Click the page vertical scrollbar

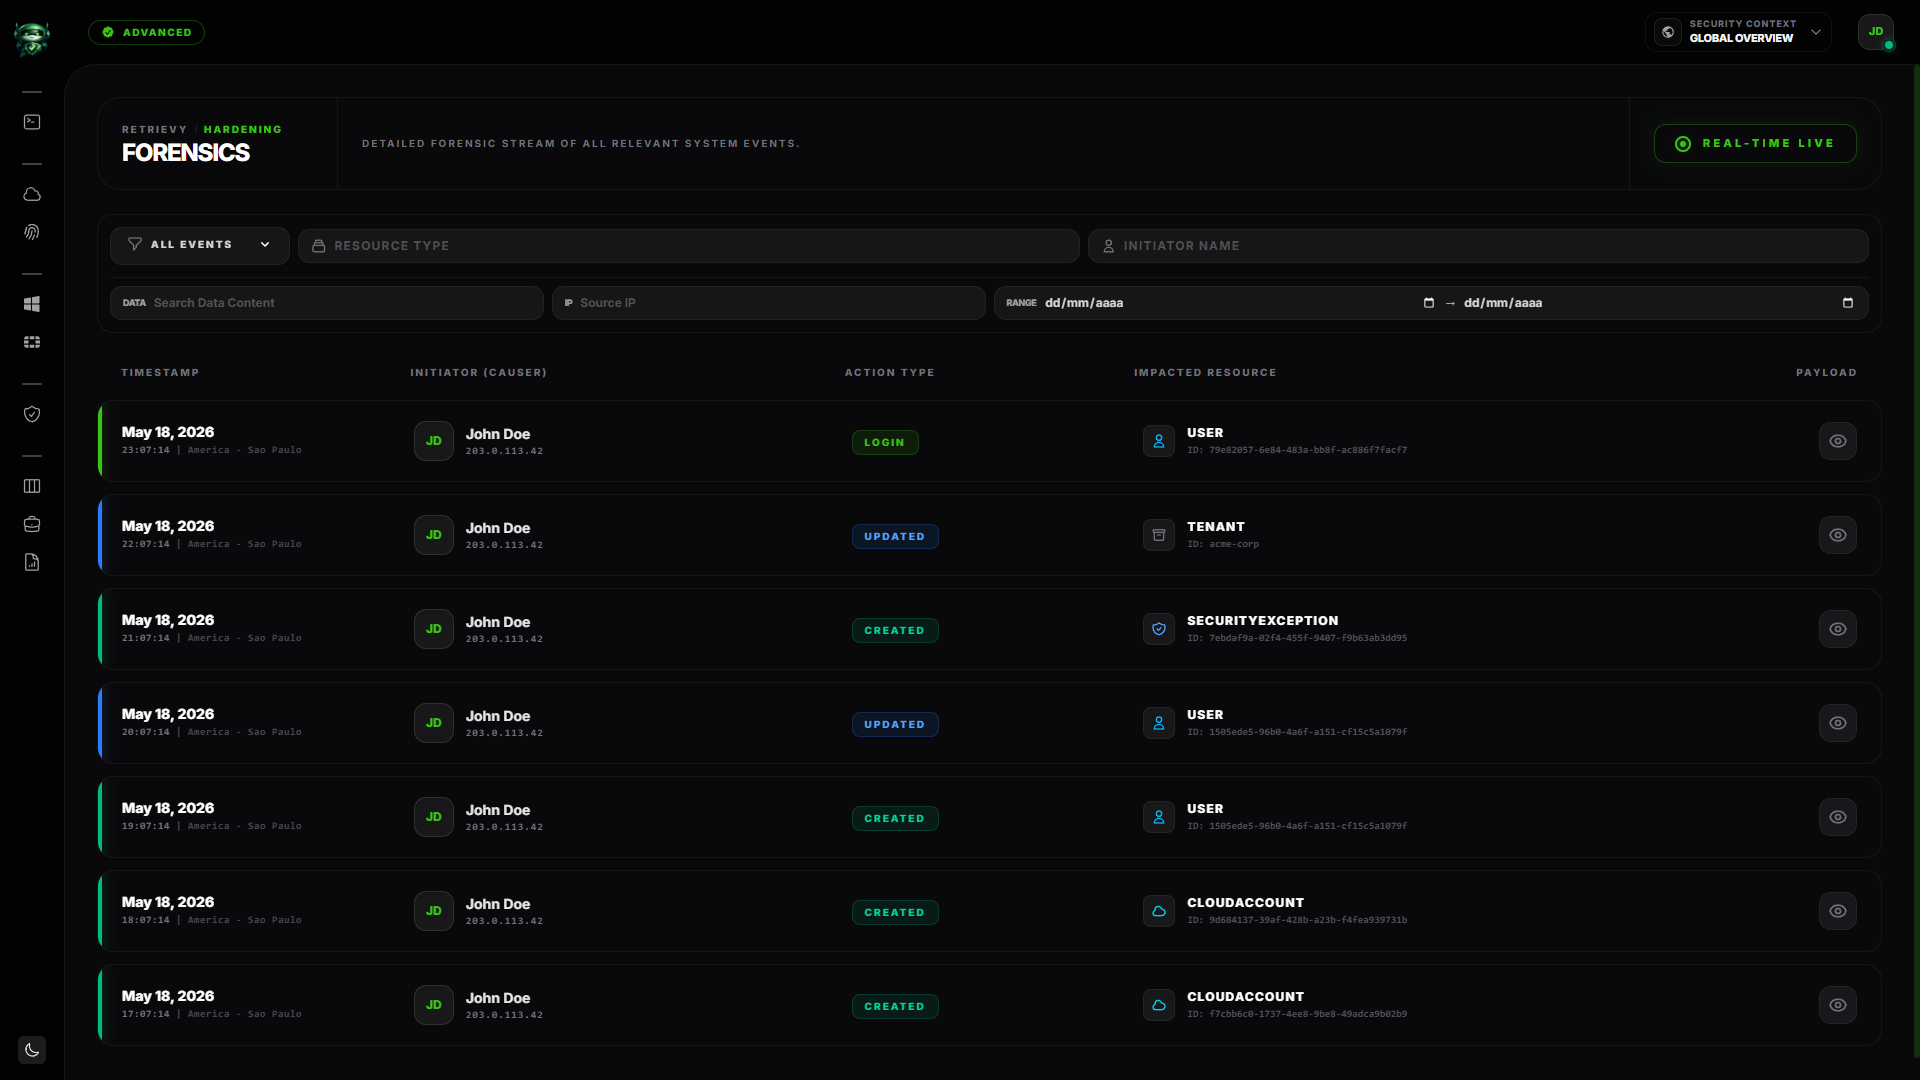coord(1916,560)
